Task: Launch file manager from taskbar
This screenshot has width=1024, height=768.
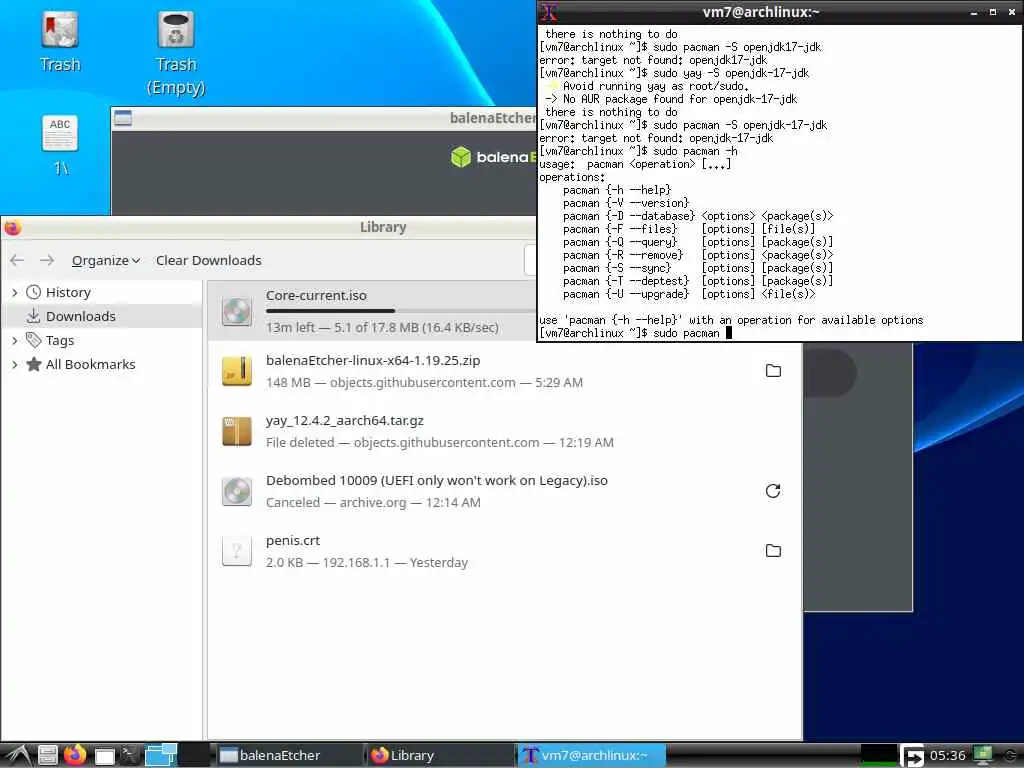Action: (47, 756)
